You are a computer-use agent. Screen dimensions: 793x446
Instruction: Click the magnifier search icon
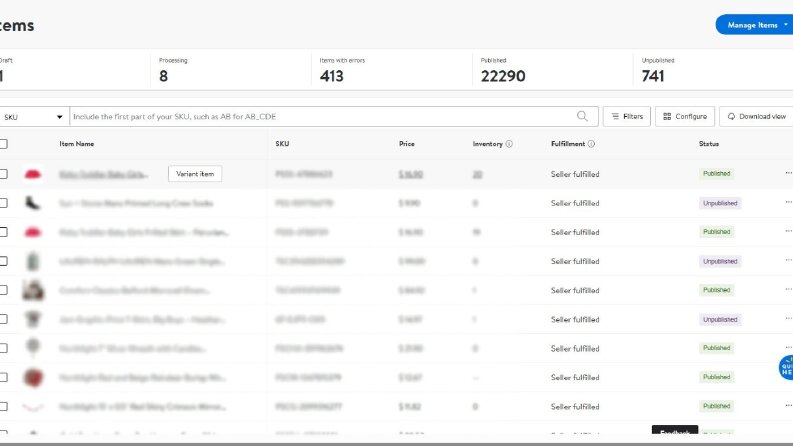(582, 116)
